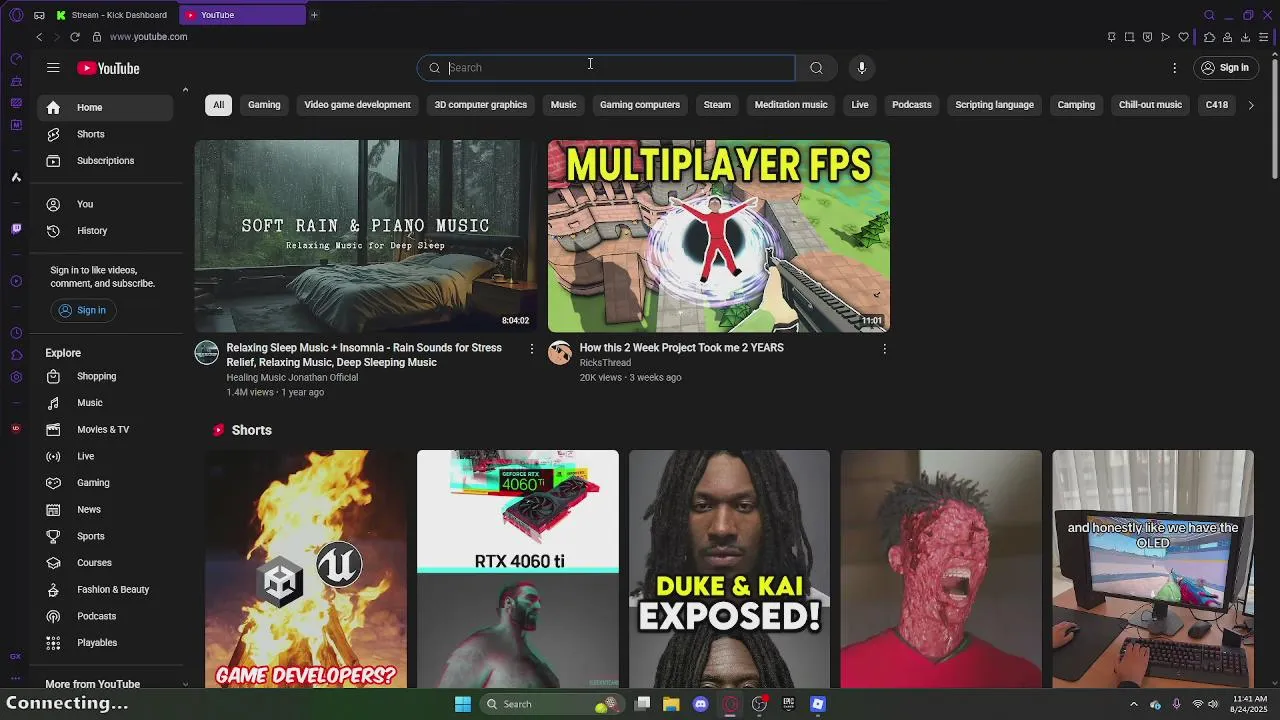This screenshot has width=1280, height=720.
Task: Open the ad blocker shield icon
Action: (x=1147, y=37)
